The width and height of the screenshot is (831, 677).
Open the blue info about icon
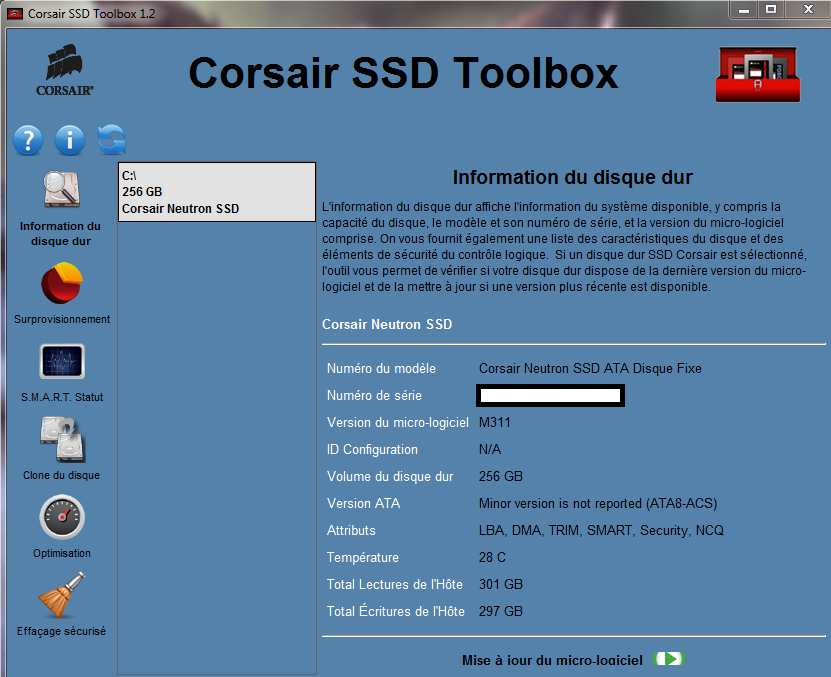pos(69,140)
